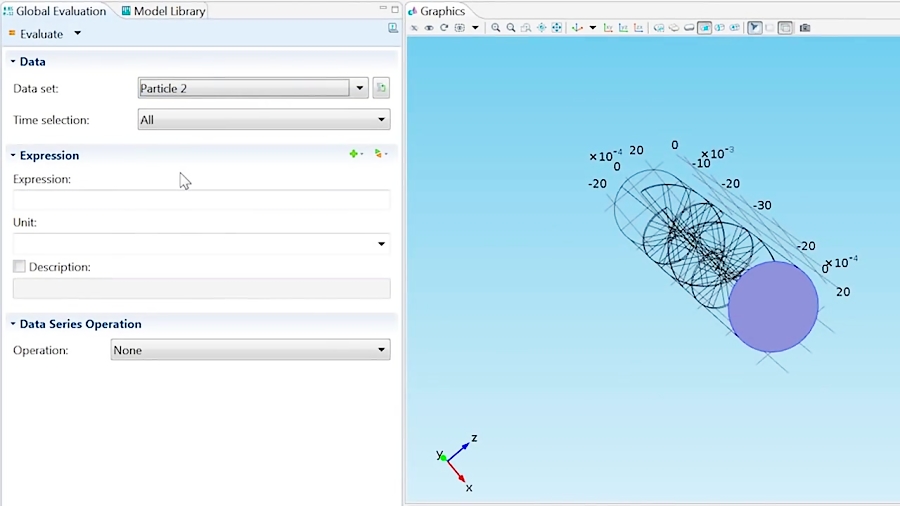The width and height of the screenshot is (900, 506).
Task: Click the Evaluate button
Action: pyautogui.click(x=36, y=34)
